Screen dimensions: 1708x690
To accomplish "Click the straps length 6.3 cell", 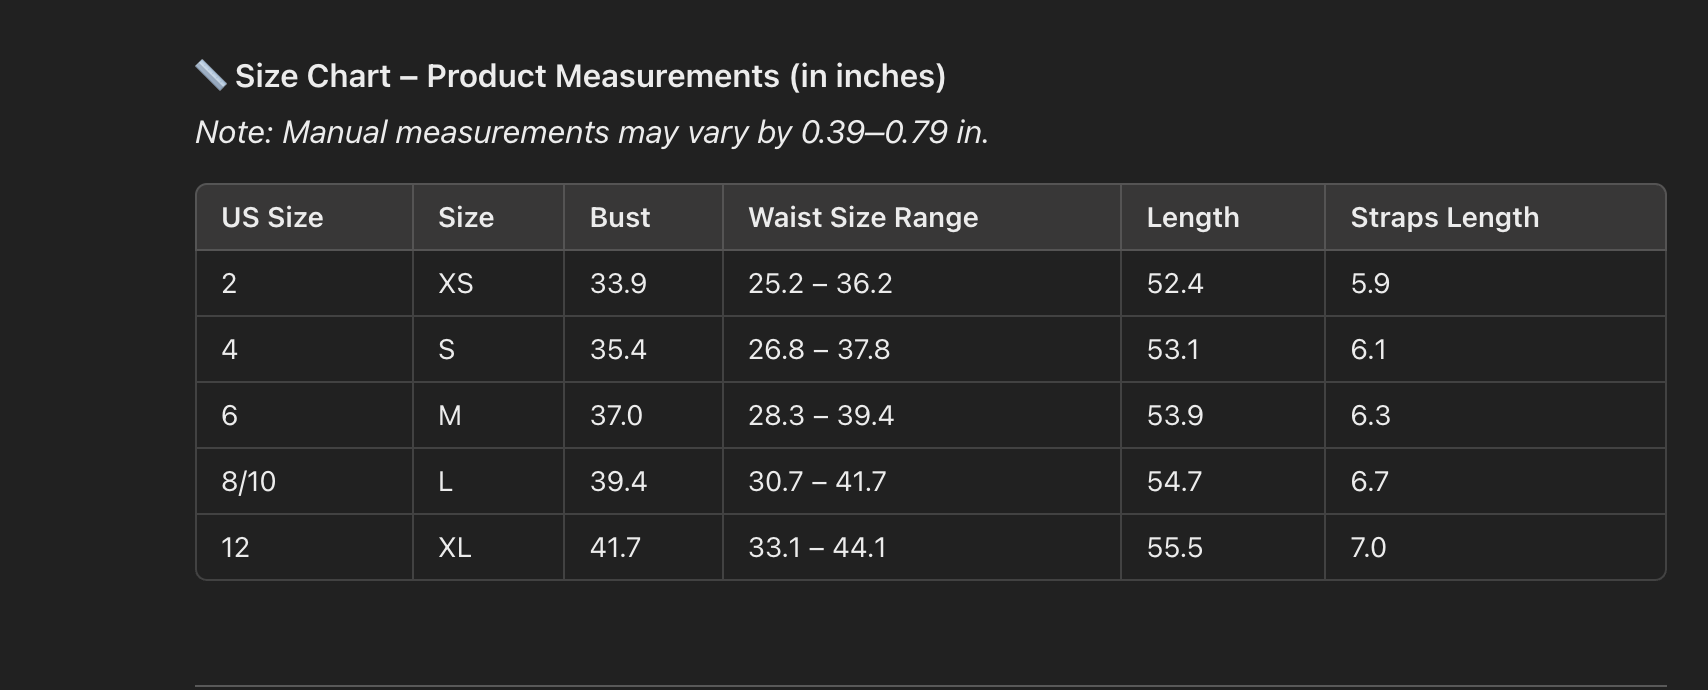I will [x=1370, y=416].
